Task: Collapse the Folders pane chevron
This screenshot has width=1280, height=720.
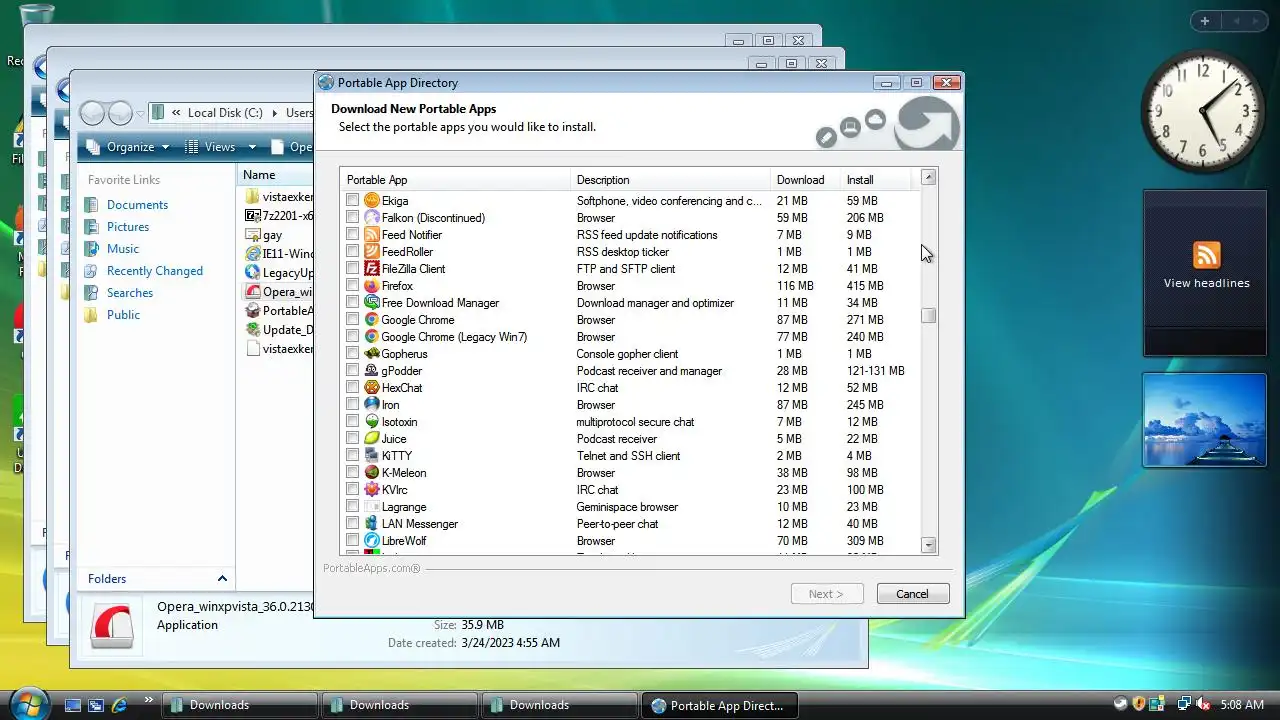Action: (222, 579)
